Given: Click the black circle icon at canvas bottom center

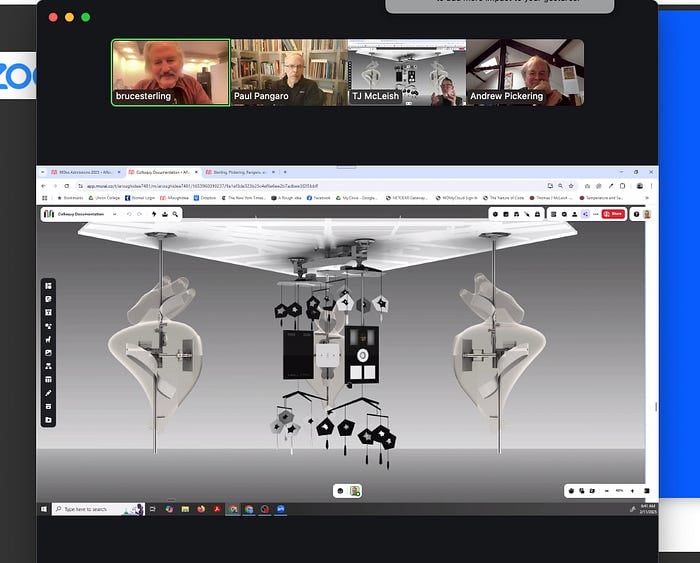Looking at the screenshot, I should [x=340, y=491].
